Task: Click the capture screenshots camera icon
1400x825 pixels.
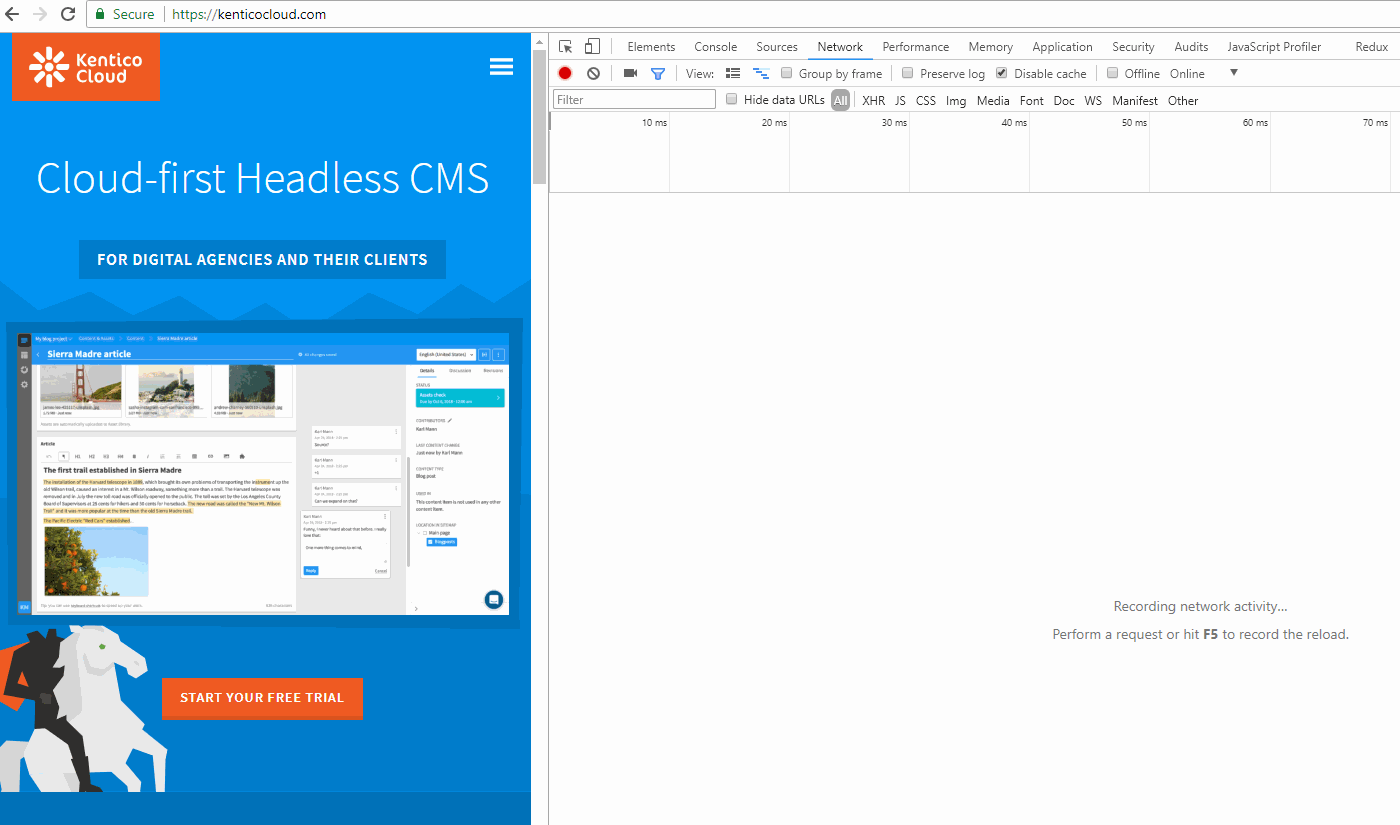Action: click(630, 73)
